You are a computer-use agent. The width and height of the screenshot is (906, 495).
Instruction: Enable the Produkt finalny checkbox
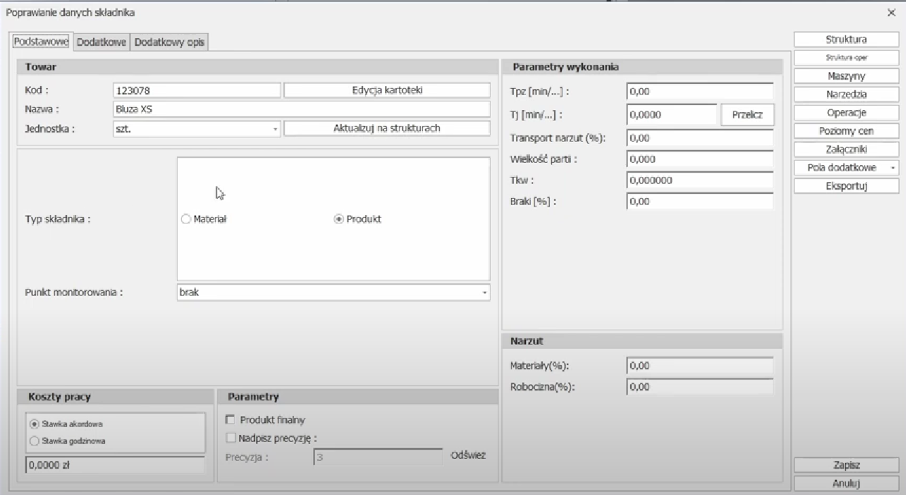click(231, 419)
